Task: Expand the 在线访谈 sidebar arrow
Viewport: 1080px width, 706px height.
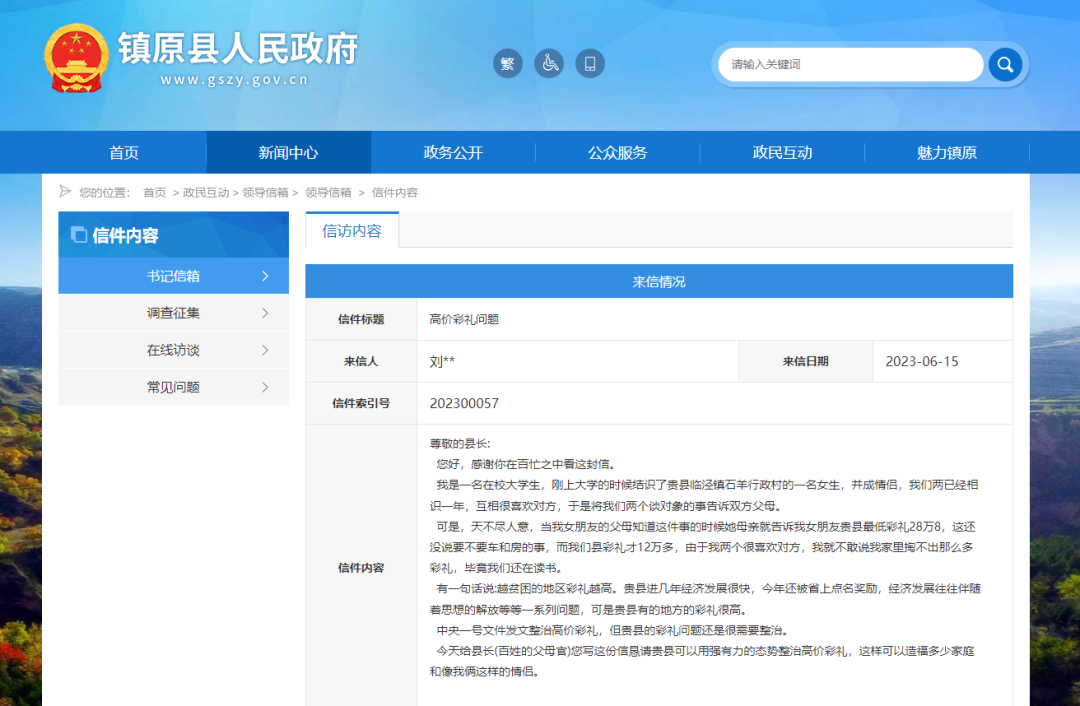Action: [x=265, y=350]
